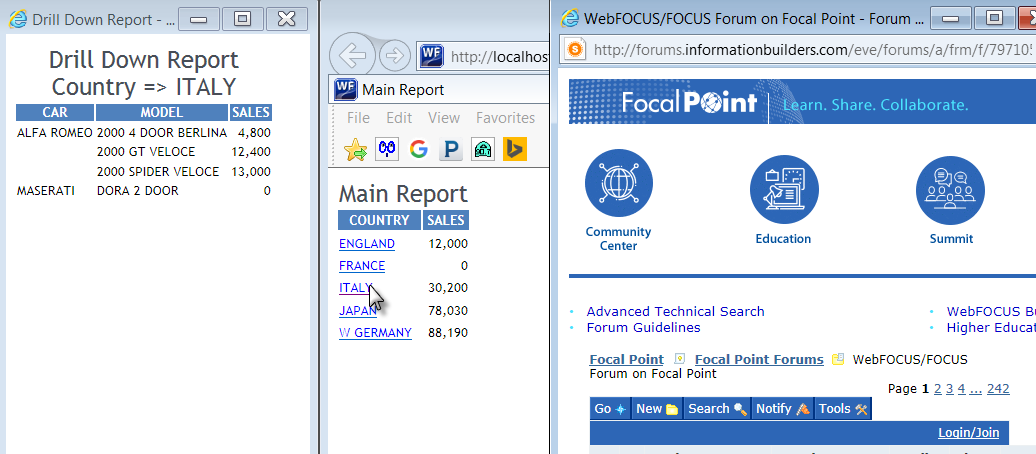
Task: Click Internet Explorer icon in Forum window title
Action: [570, 19]
